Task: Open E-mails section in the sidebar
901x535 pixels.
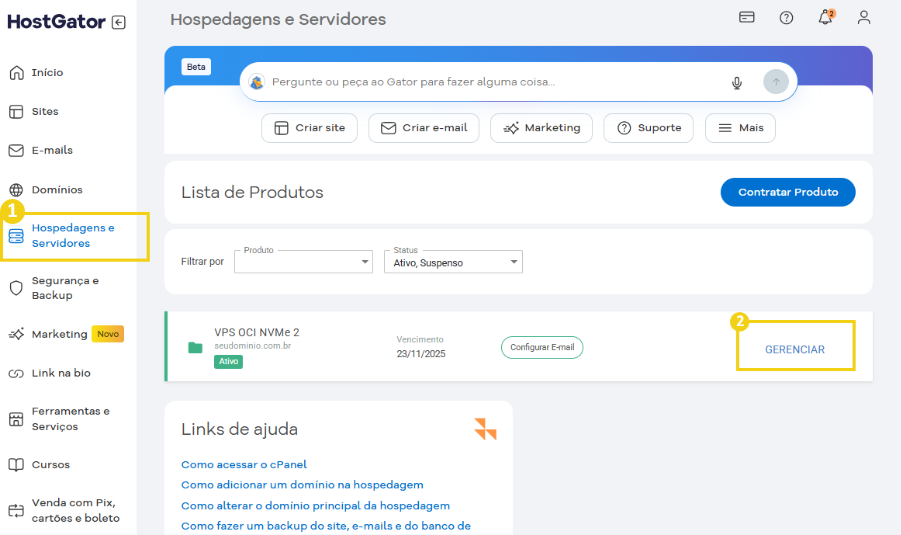Action: point(52,151)
